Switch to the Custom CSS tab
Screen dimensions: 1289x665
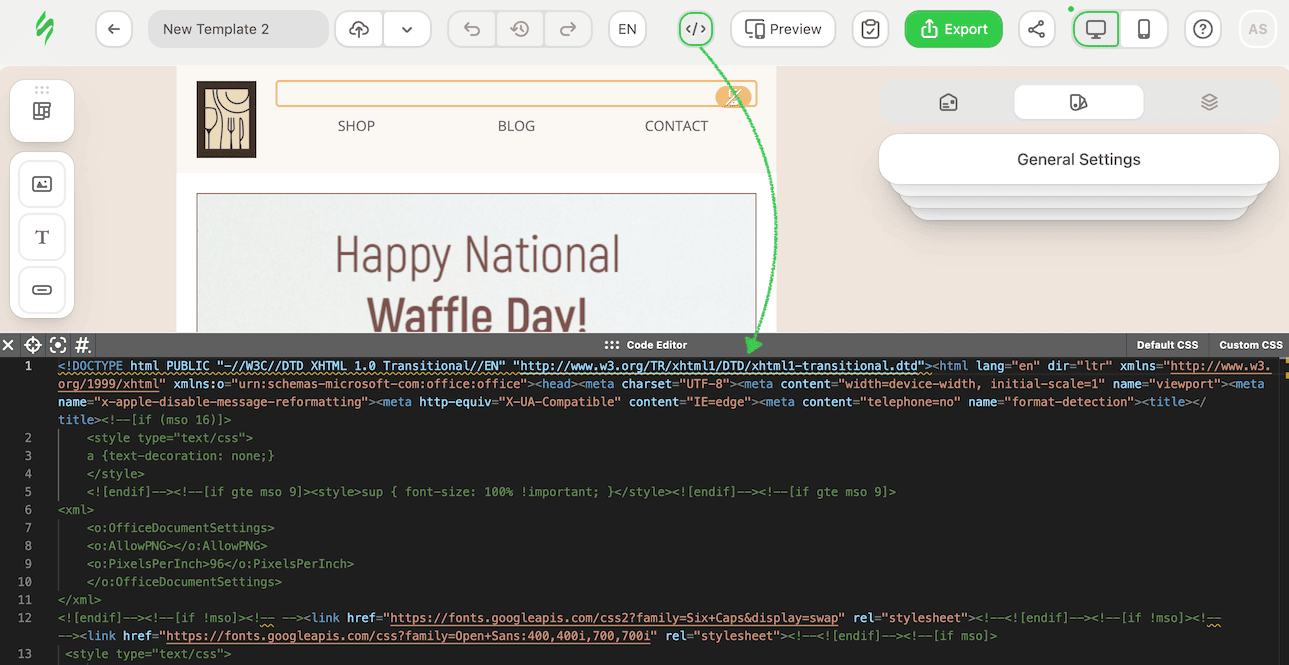(1250, 344)
